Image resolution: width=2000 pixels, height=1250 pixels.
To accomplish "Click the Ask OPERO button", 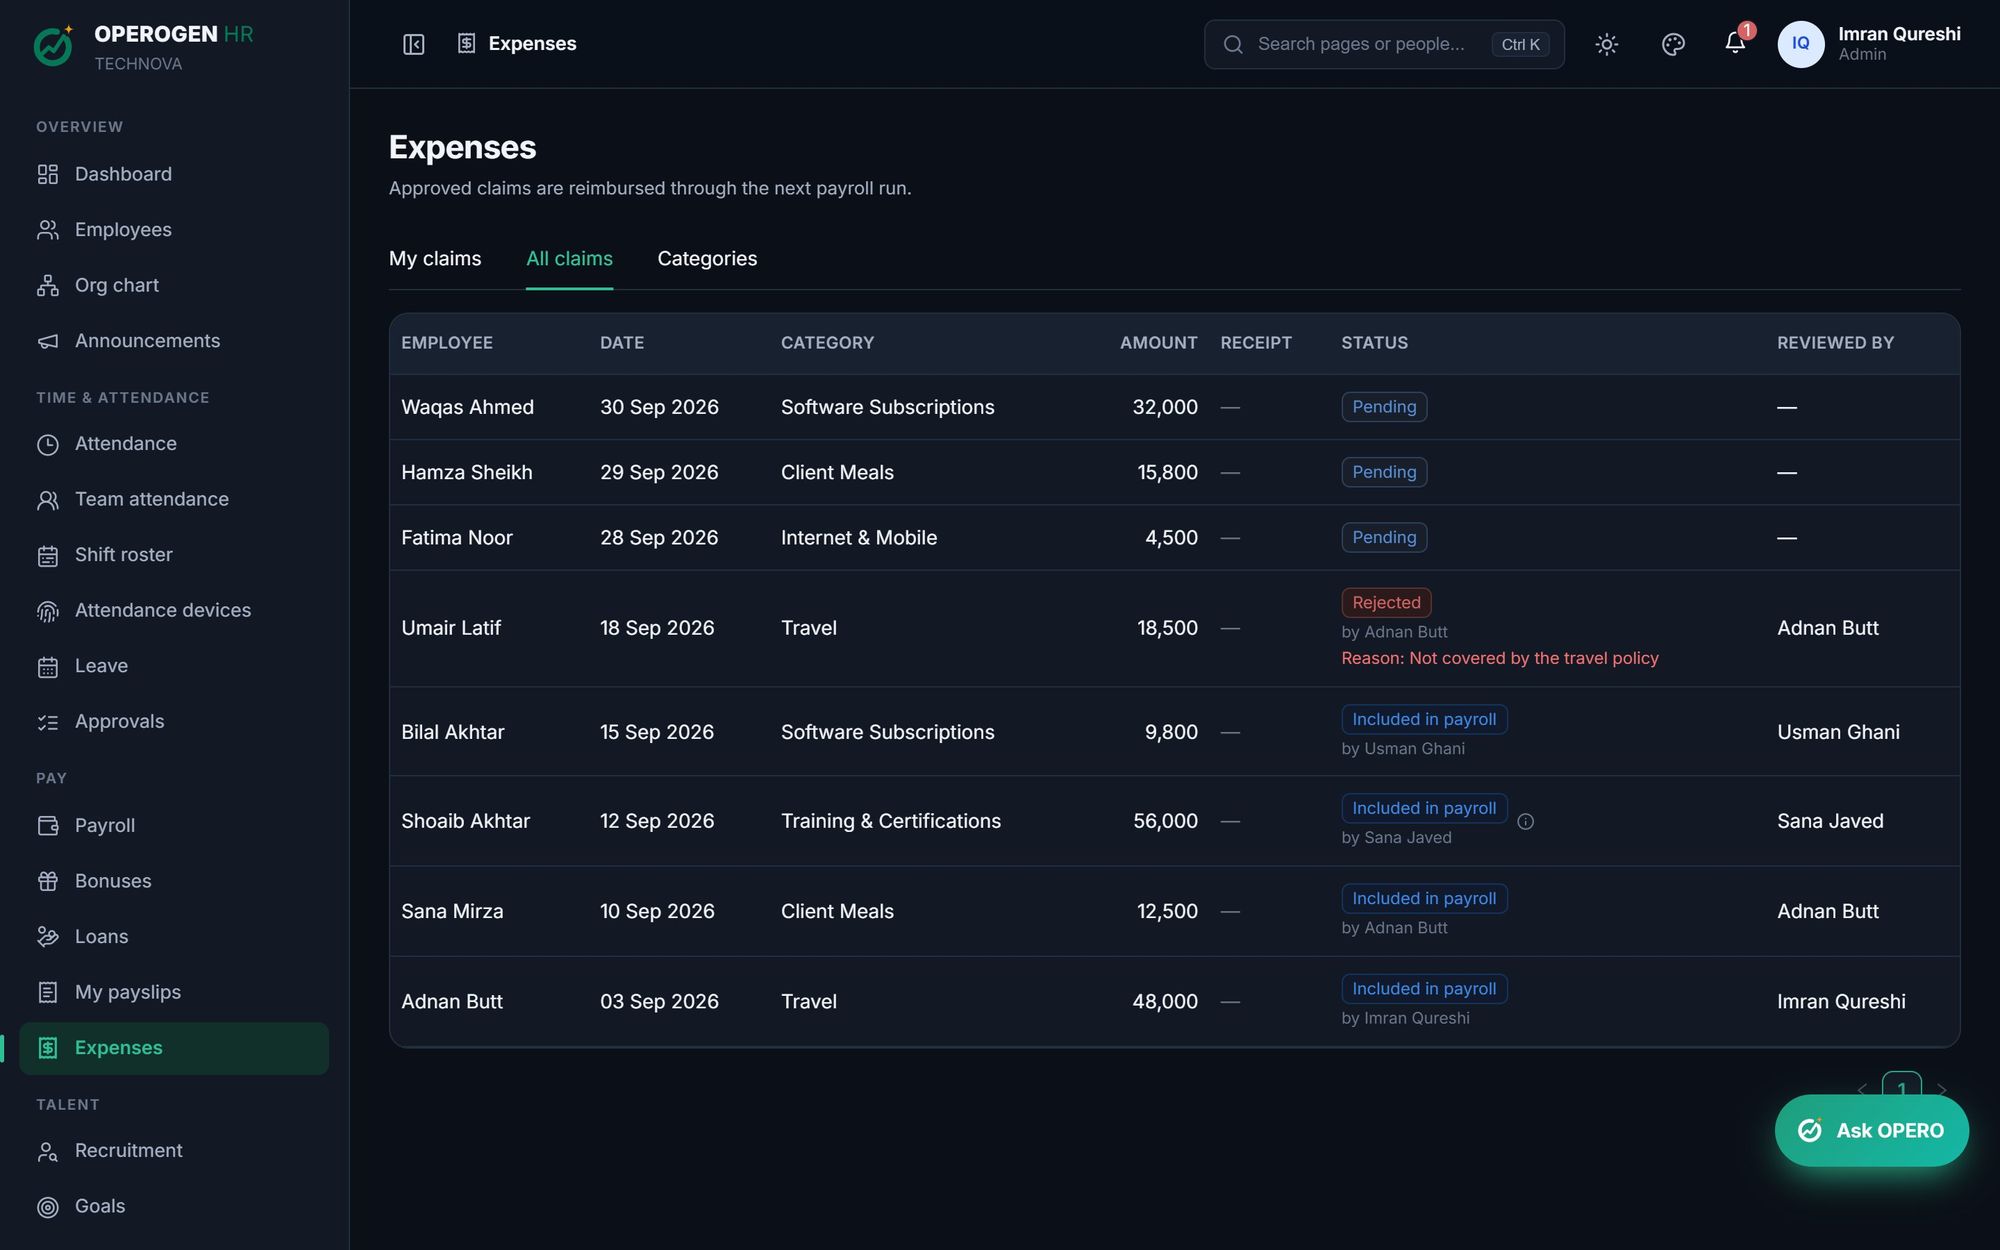I will 1871,1130.
